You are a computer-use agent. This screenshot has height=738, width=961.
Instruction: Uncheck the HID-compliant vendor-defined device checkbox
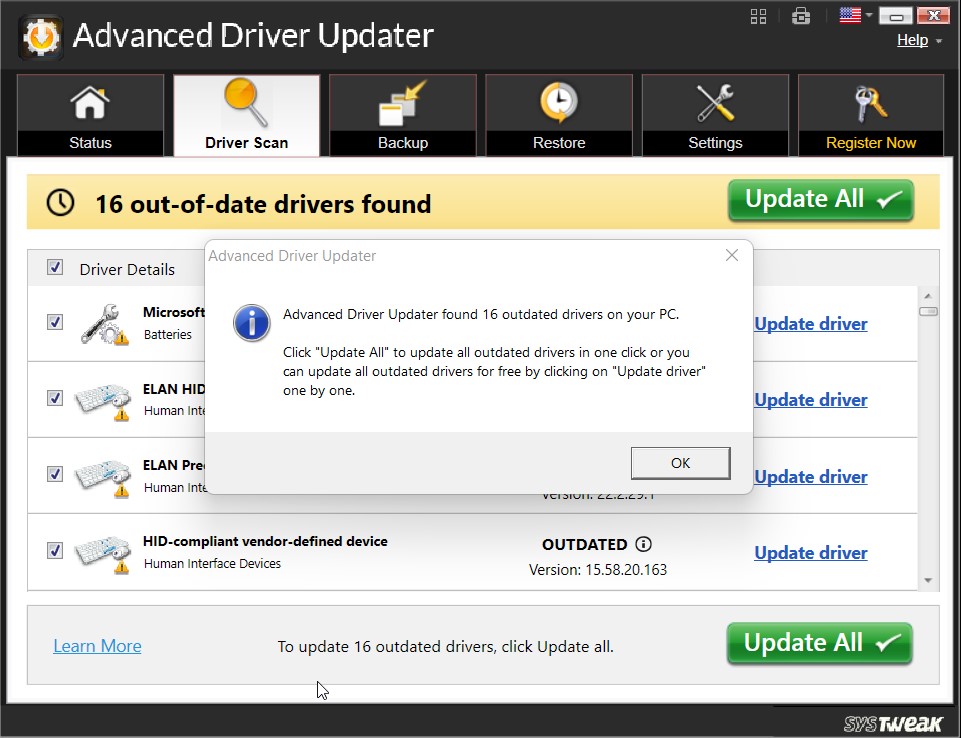(55, 550)
